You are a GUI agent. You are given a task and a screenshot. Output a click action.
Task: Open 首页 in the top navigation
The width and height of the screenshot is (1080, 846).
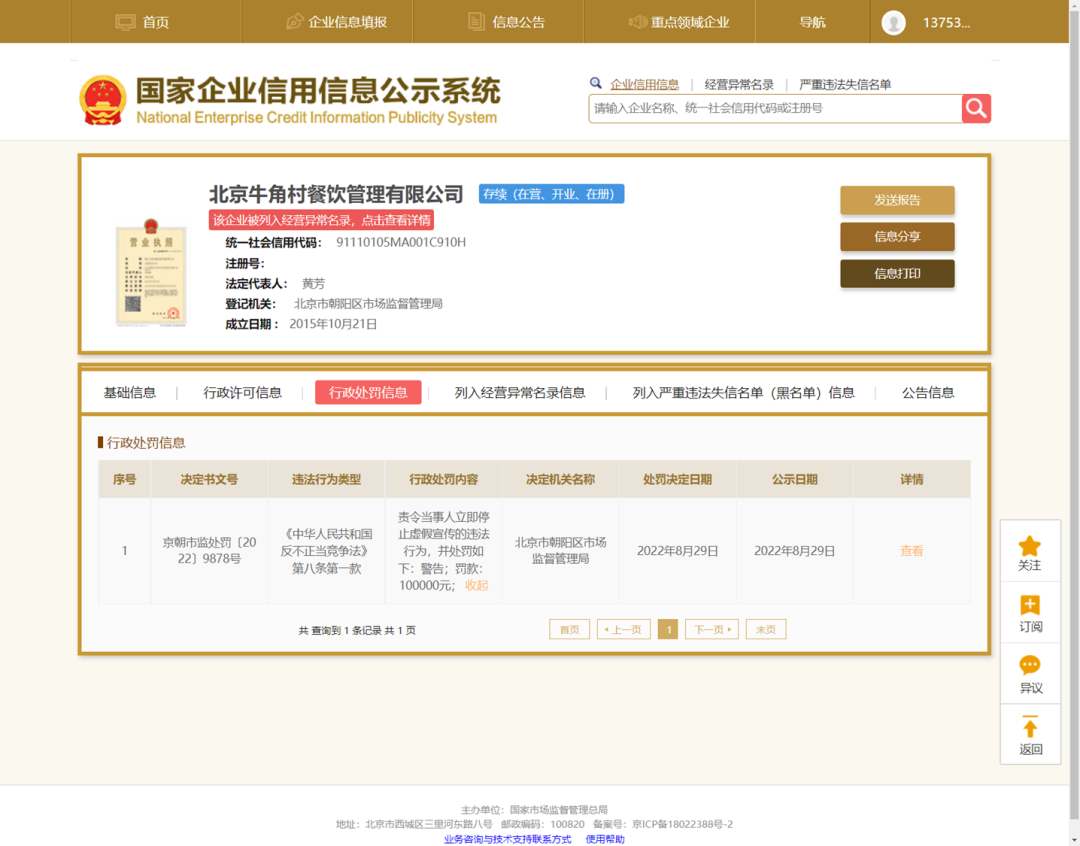pos(142,22)
